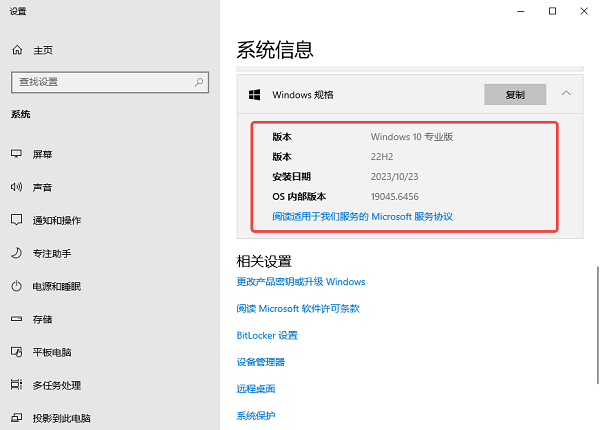
Task: Click the 专注助手 moon icon
Action: (x=16, y=253)
